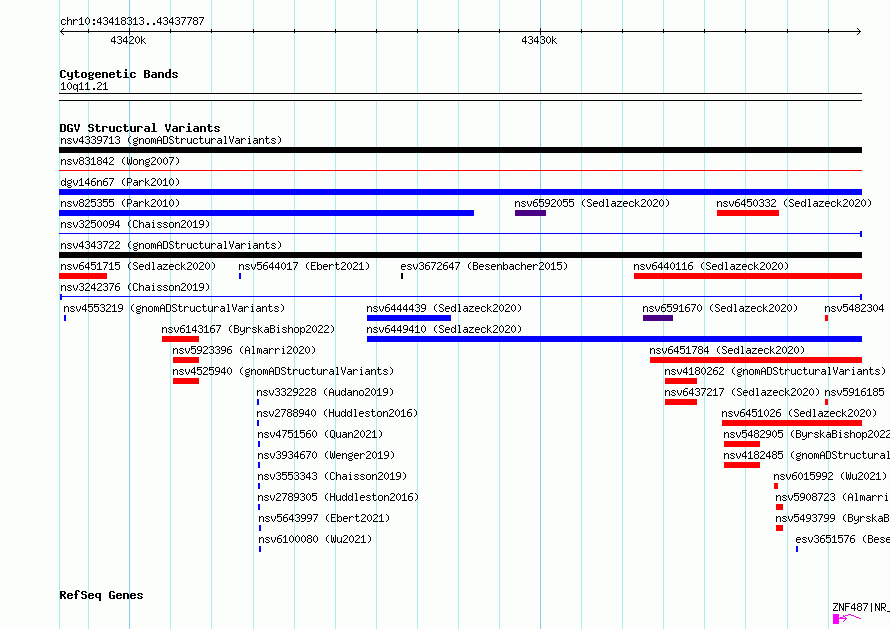This screenshot has width=890, height=629.
Task: Click the nsv4343722 gnomAD variant label
Action: [171, 245]
